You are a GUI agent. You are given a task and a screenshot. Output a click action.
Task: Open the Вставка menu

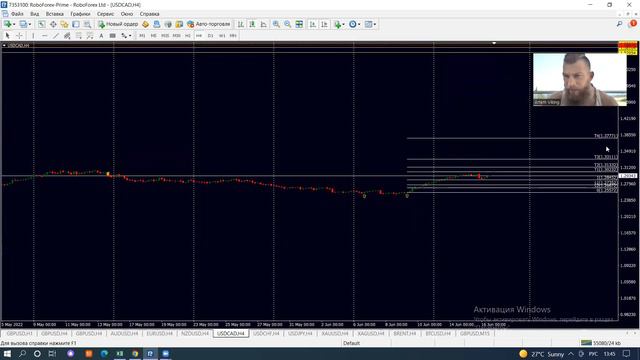pos(55,14)
